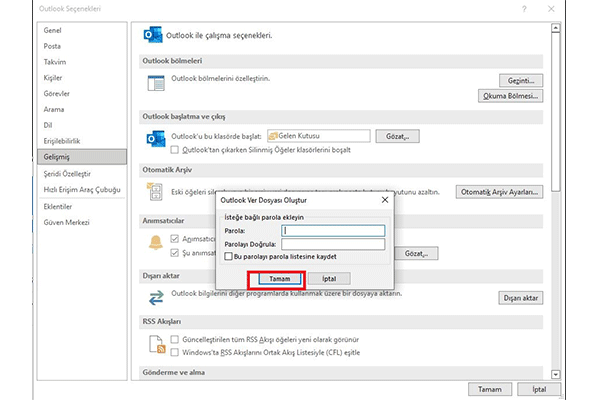Viewport: 600px width, 400px height.
Task: Click the 'Outlook bölmeleri' section heading
Action: pyautogui.click(x=172, y=61)
